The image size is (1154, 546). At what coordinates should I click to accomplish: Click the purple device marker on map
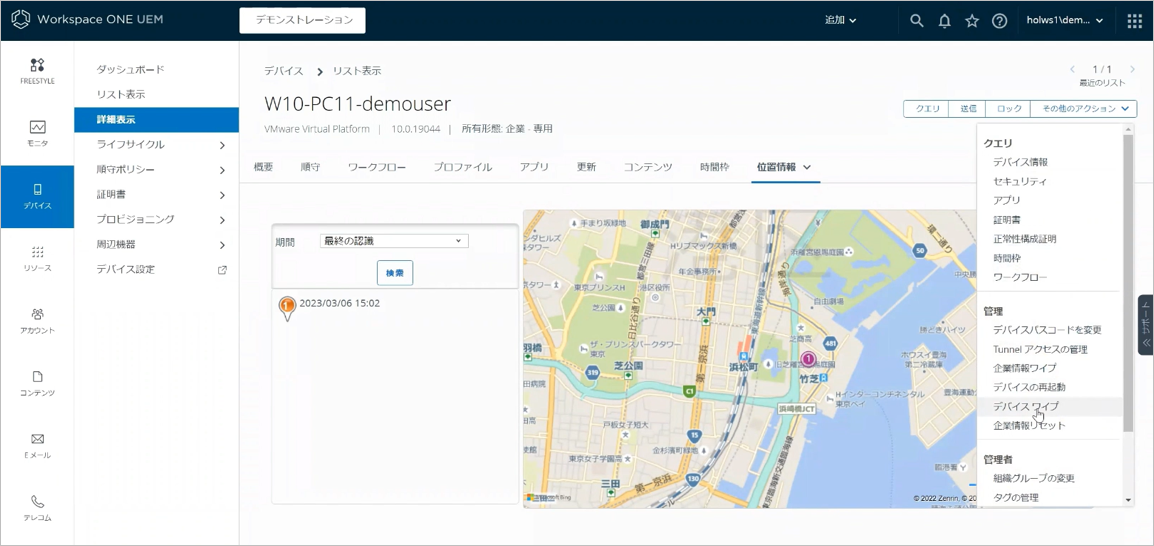pos(808,359)
